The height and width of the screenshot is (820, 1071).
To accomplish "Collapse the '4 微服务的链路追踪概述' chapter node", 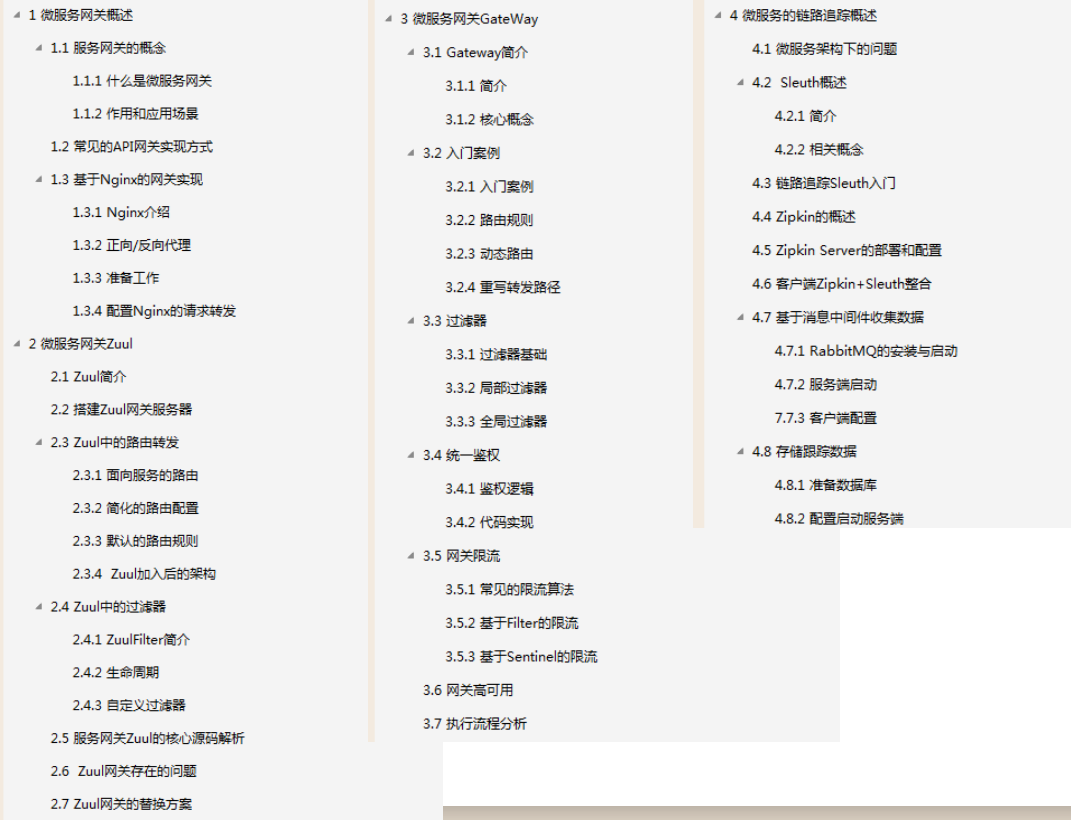I will pos(719,15).
